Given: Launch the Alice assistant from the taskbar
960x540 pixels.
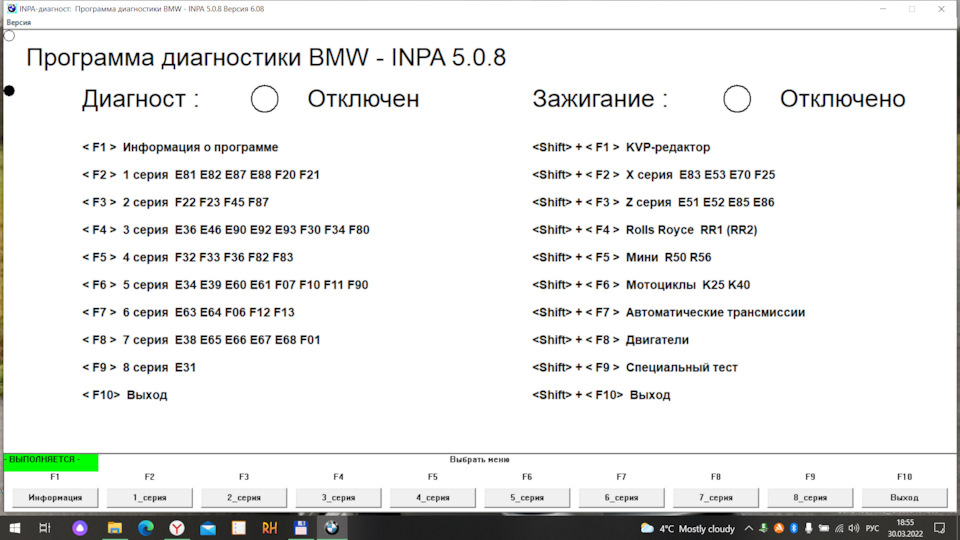Looking at the screenshot, I should pyautogui.click(x=80, y=528).
